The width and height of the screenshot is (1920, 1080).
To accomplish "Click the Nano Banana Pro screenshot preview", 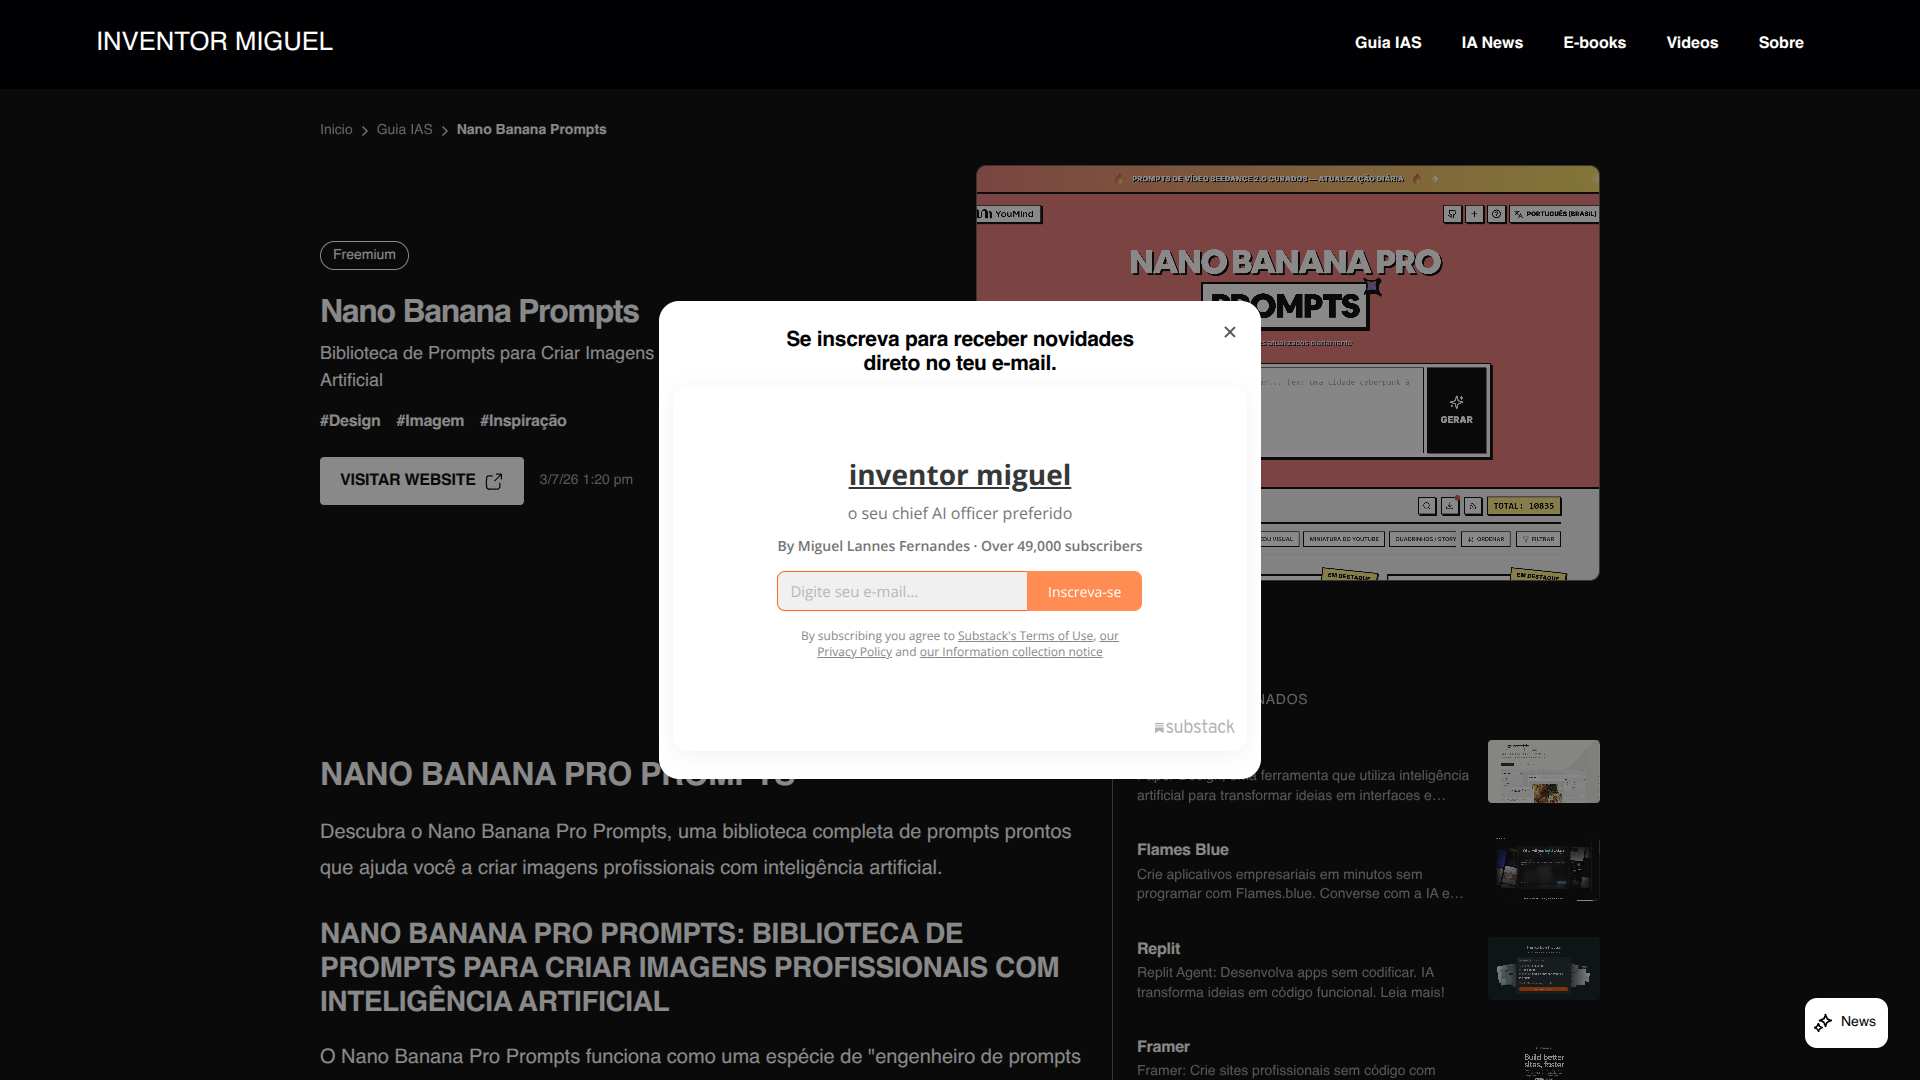I will pos(1287,373).
